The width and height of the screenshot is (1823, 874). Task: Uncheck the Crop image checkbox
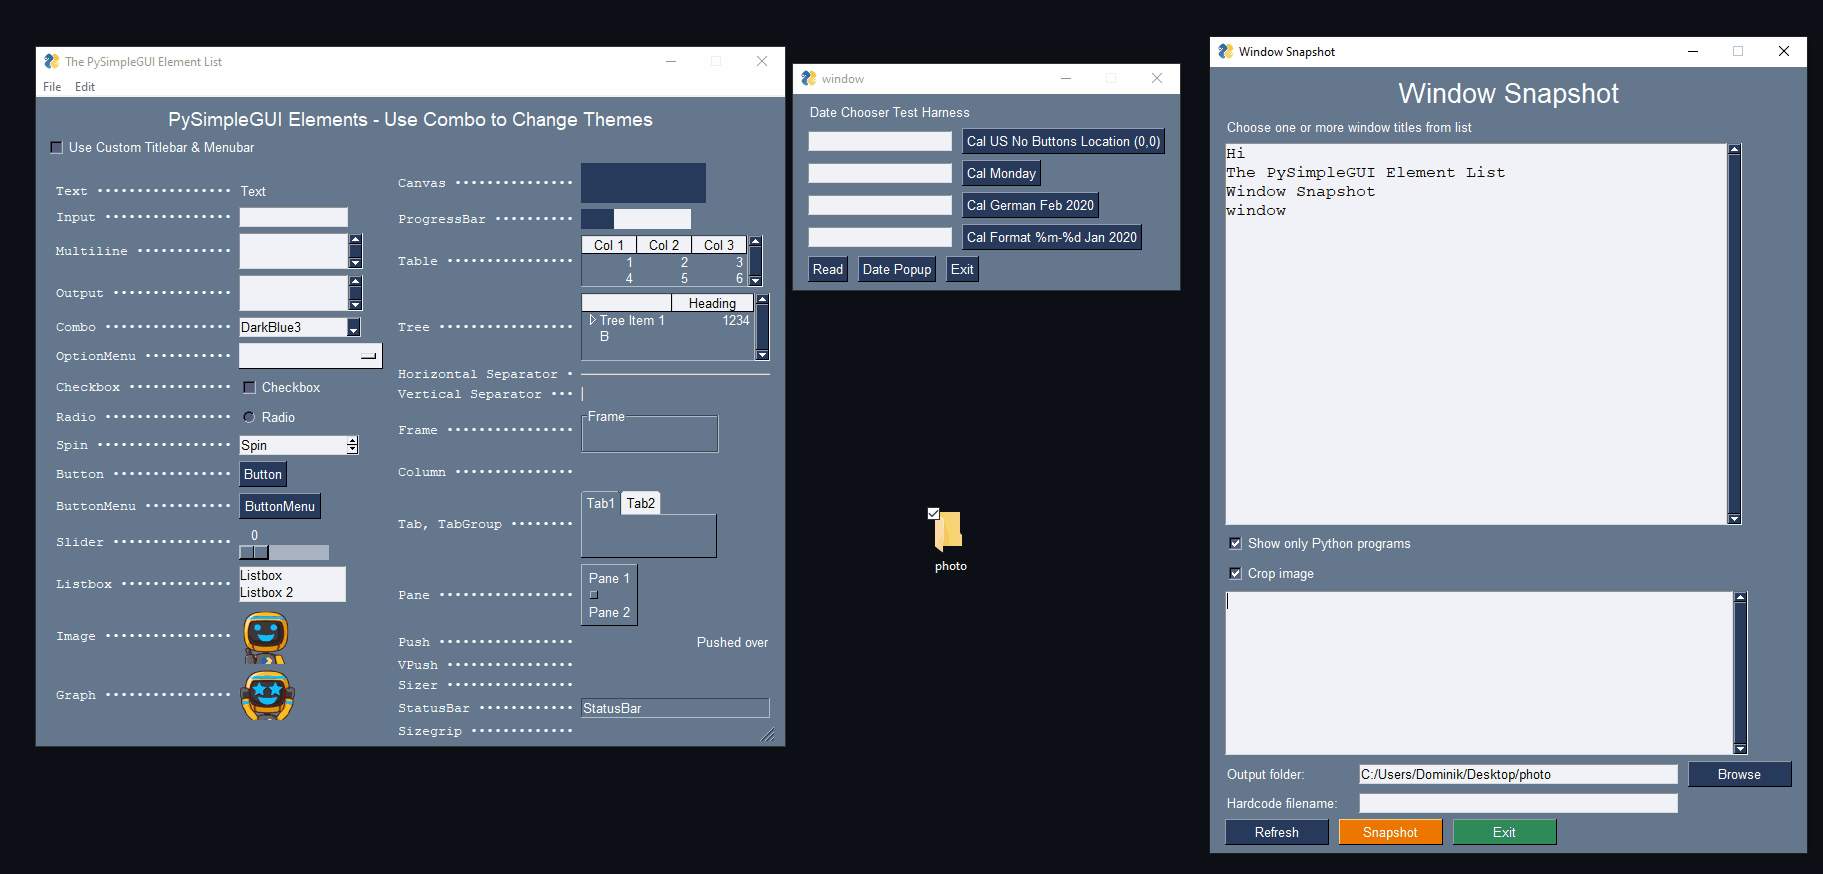coord(1235,573)
